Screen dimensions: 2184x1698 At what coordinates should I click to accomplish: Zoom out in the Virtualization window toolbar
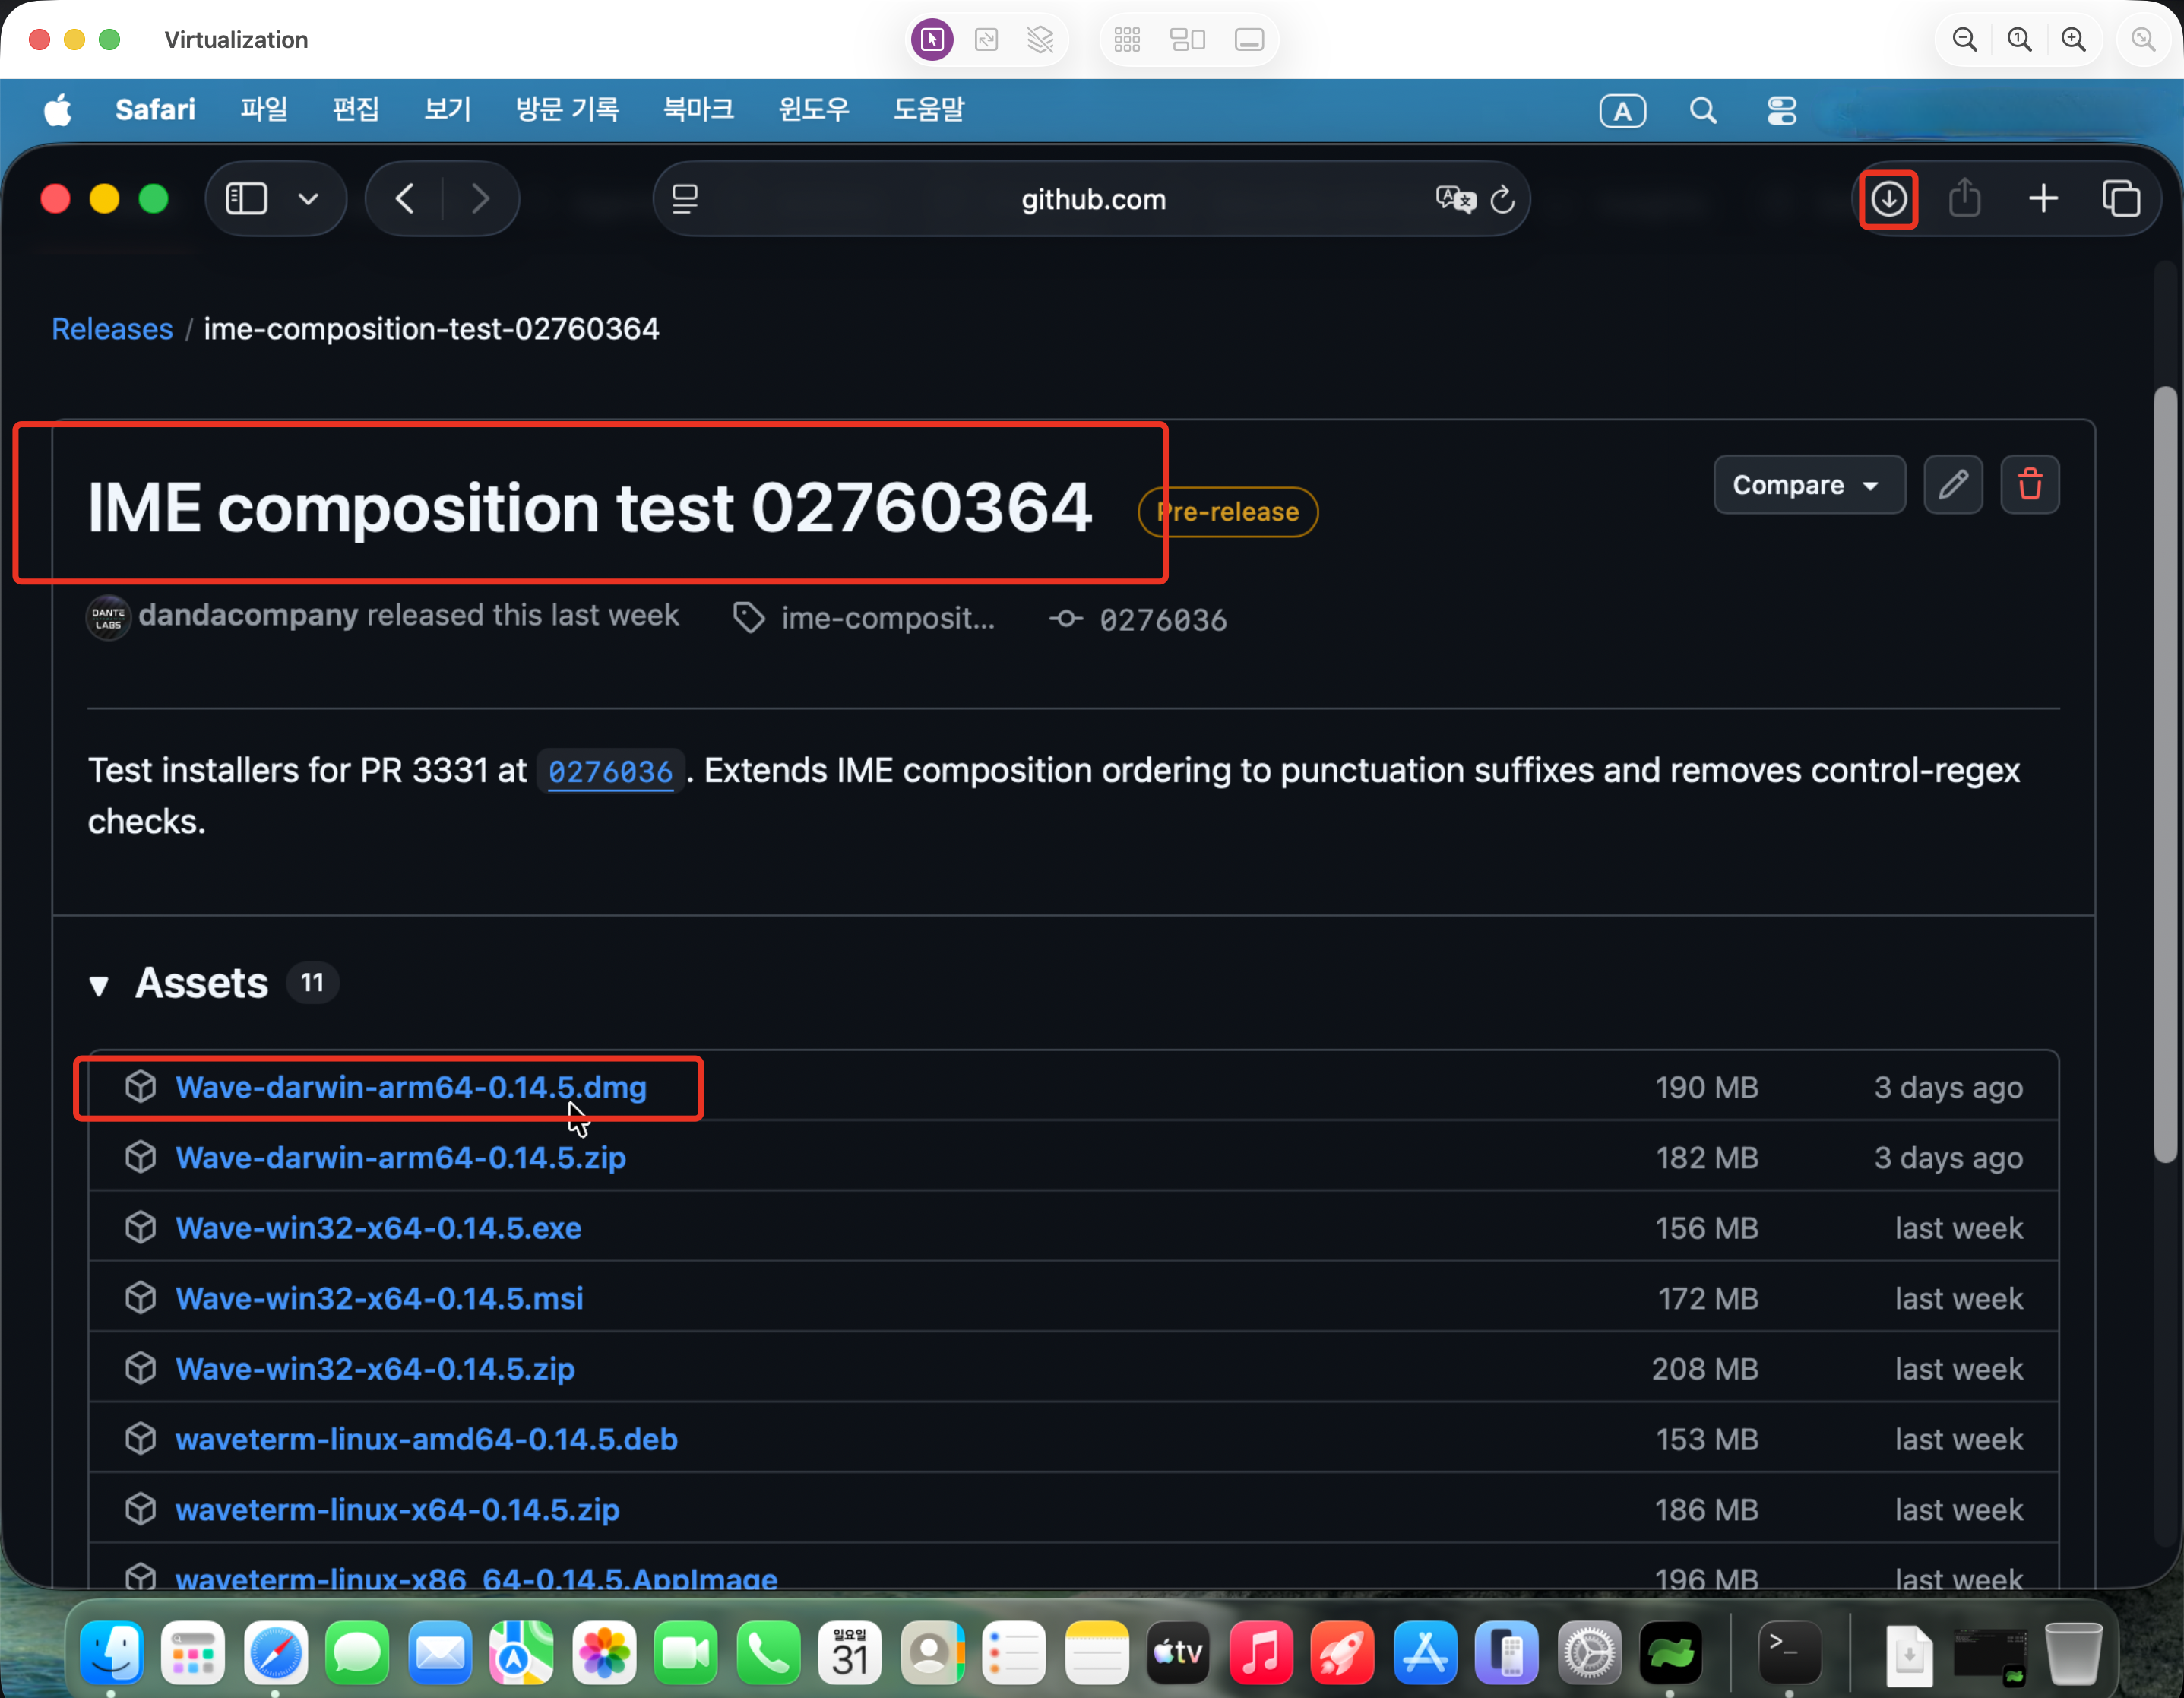click(1964, 40)
